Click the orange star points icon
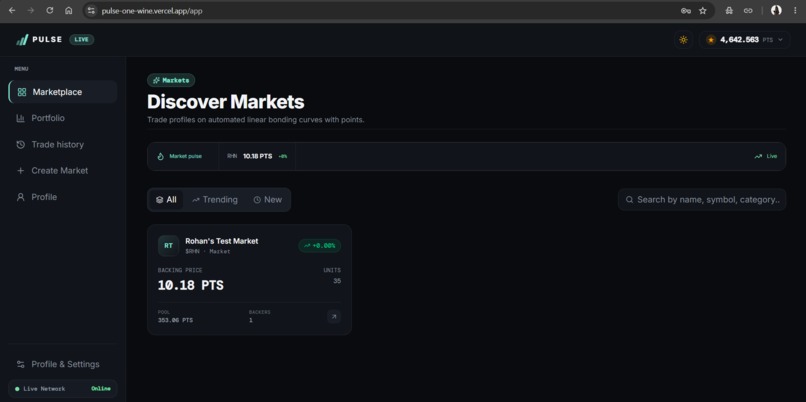Screen dimensions: 806x402 (711, 40)
